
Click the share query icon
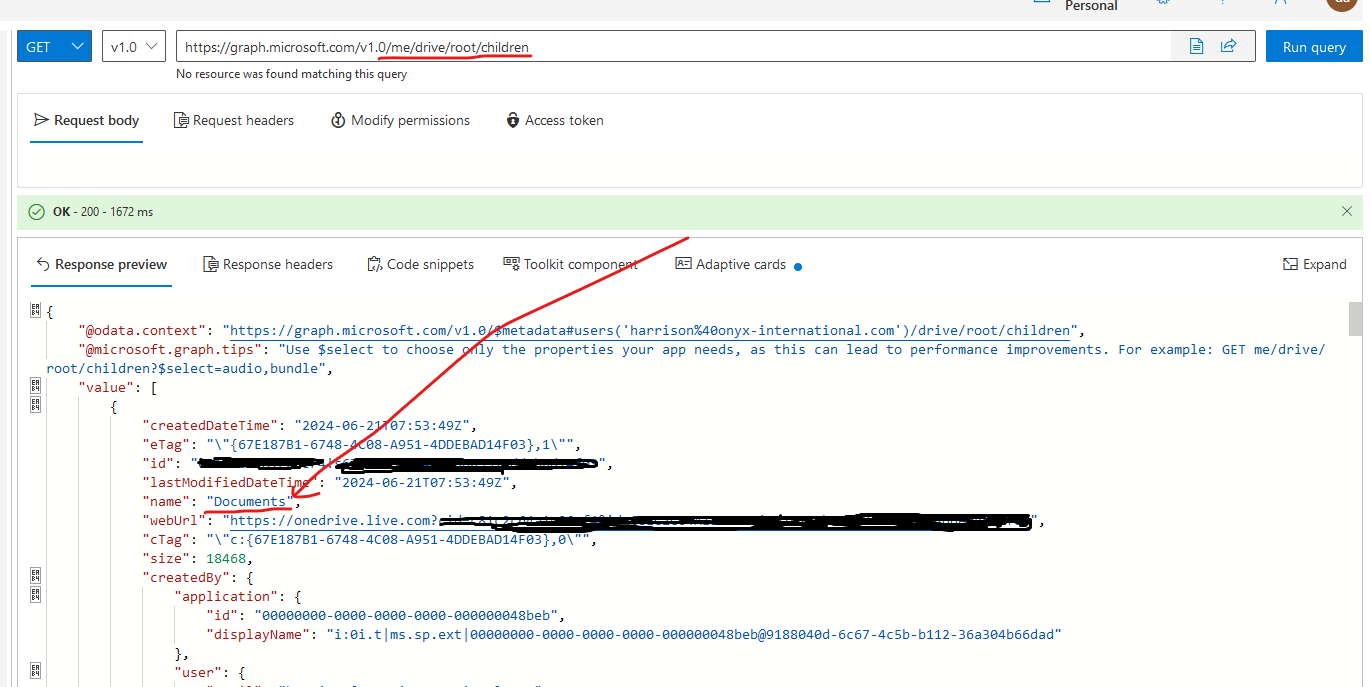tap(1229, 46)
